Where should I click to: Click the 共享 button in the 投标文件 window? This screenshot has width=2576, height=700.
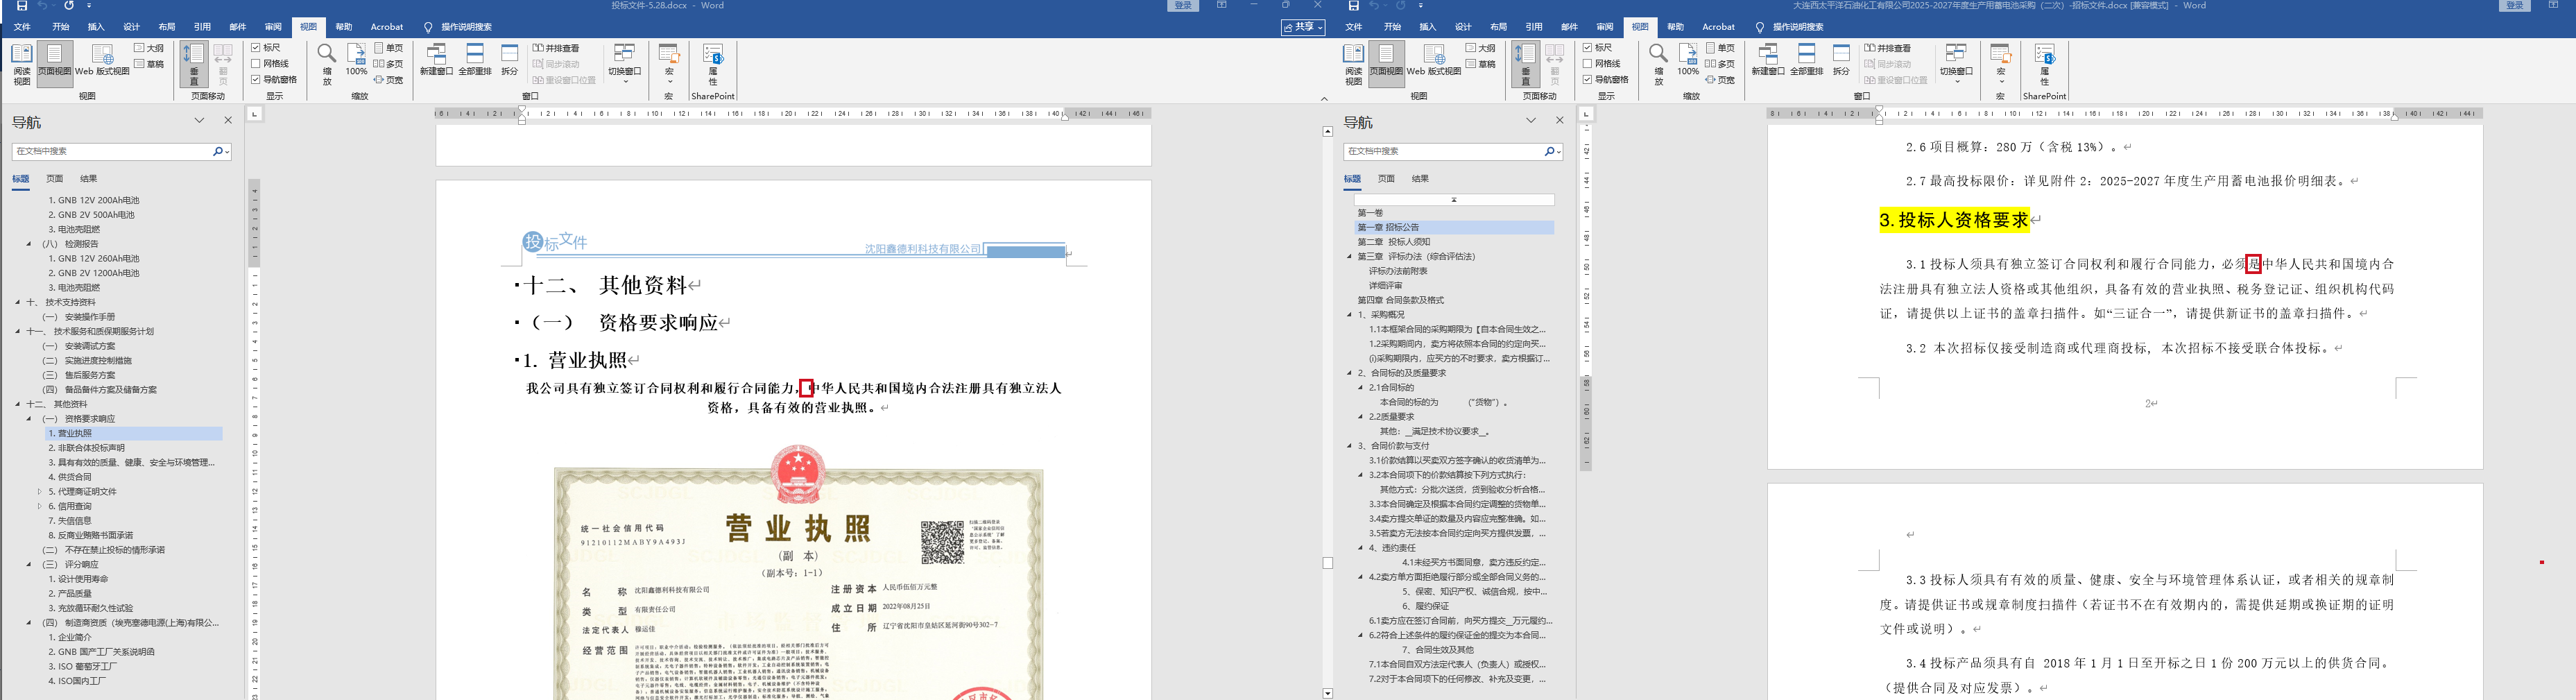click(x=1303, y=27)
